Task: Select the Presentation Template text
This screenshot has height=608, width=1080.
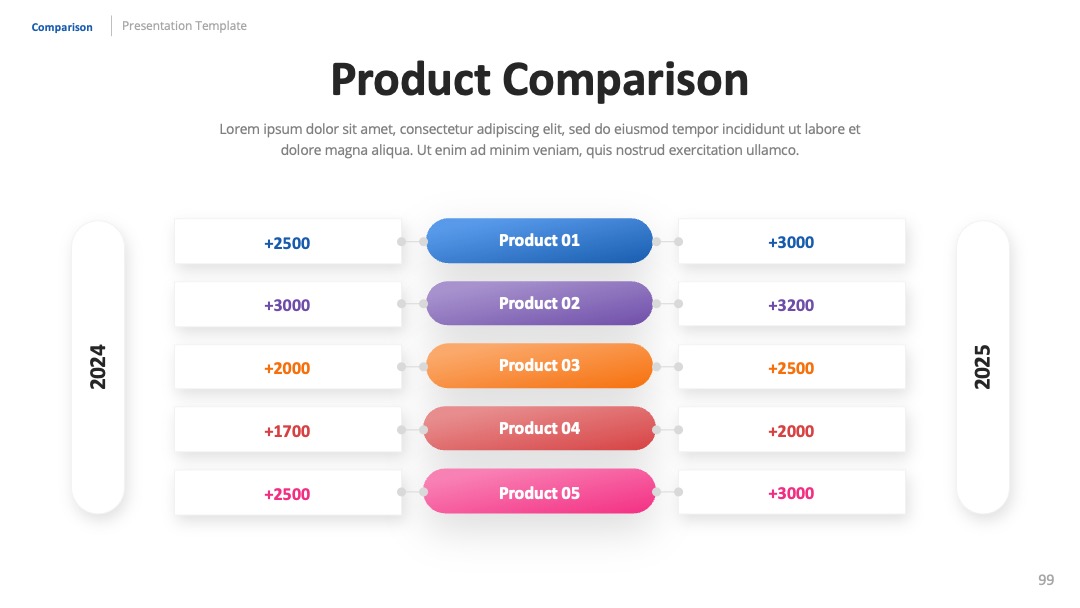Action: click(x=184, y=25)
